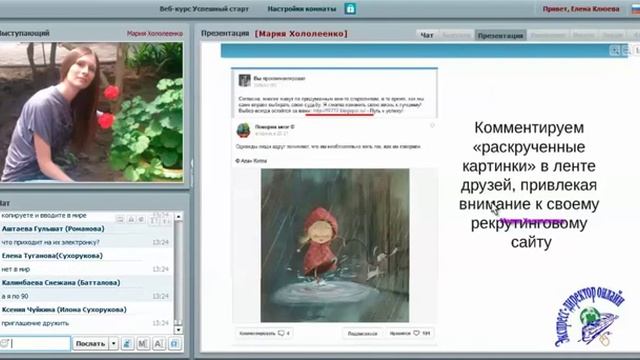Select the Презентация tab
The height and width of the screenshot is (360, 640).
pos(500,35)
